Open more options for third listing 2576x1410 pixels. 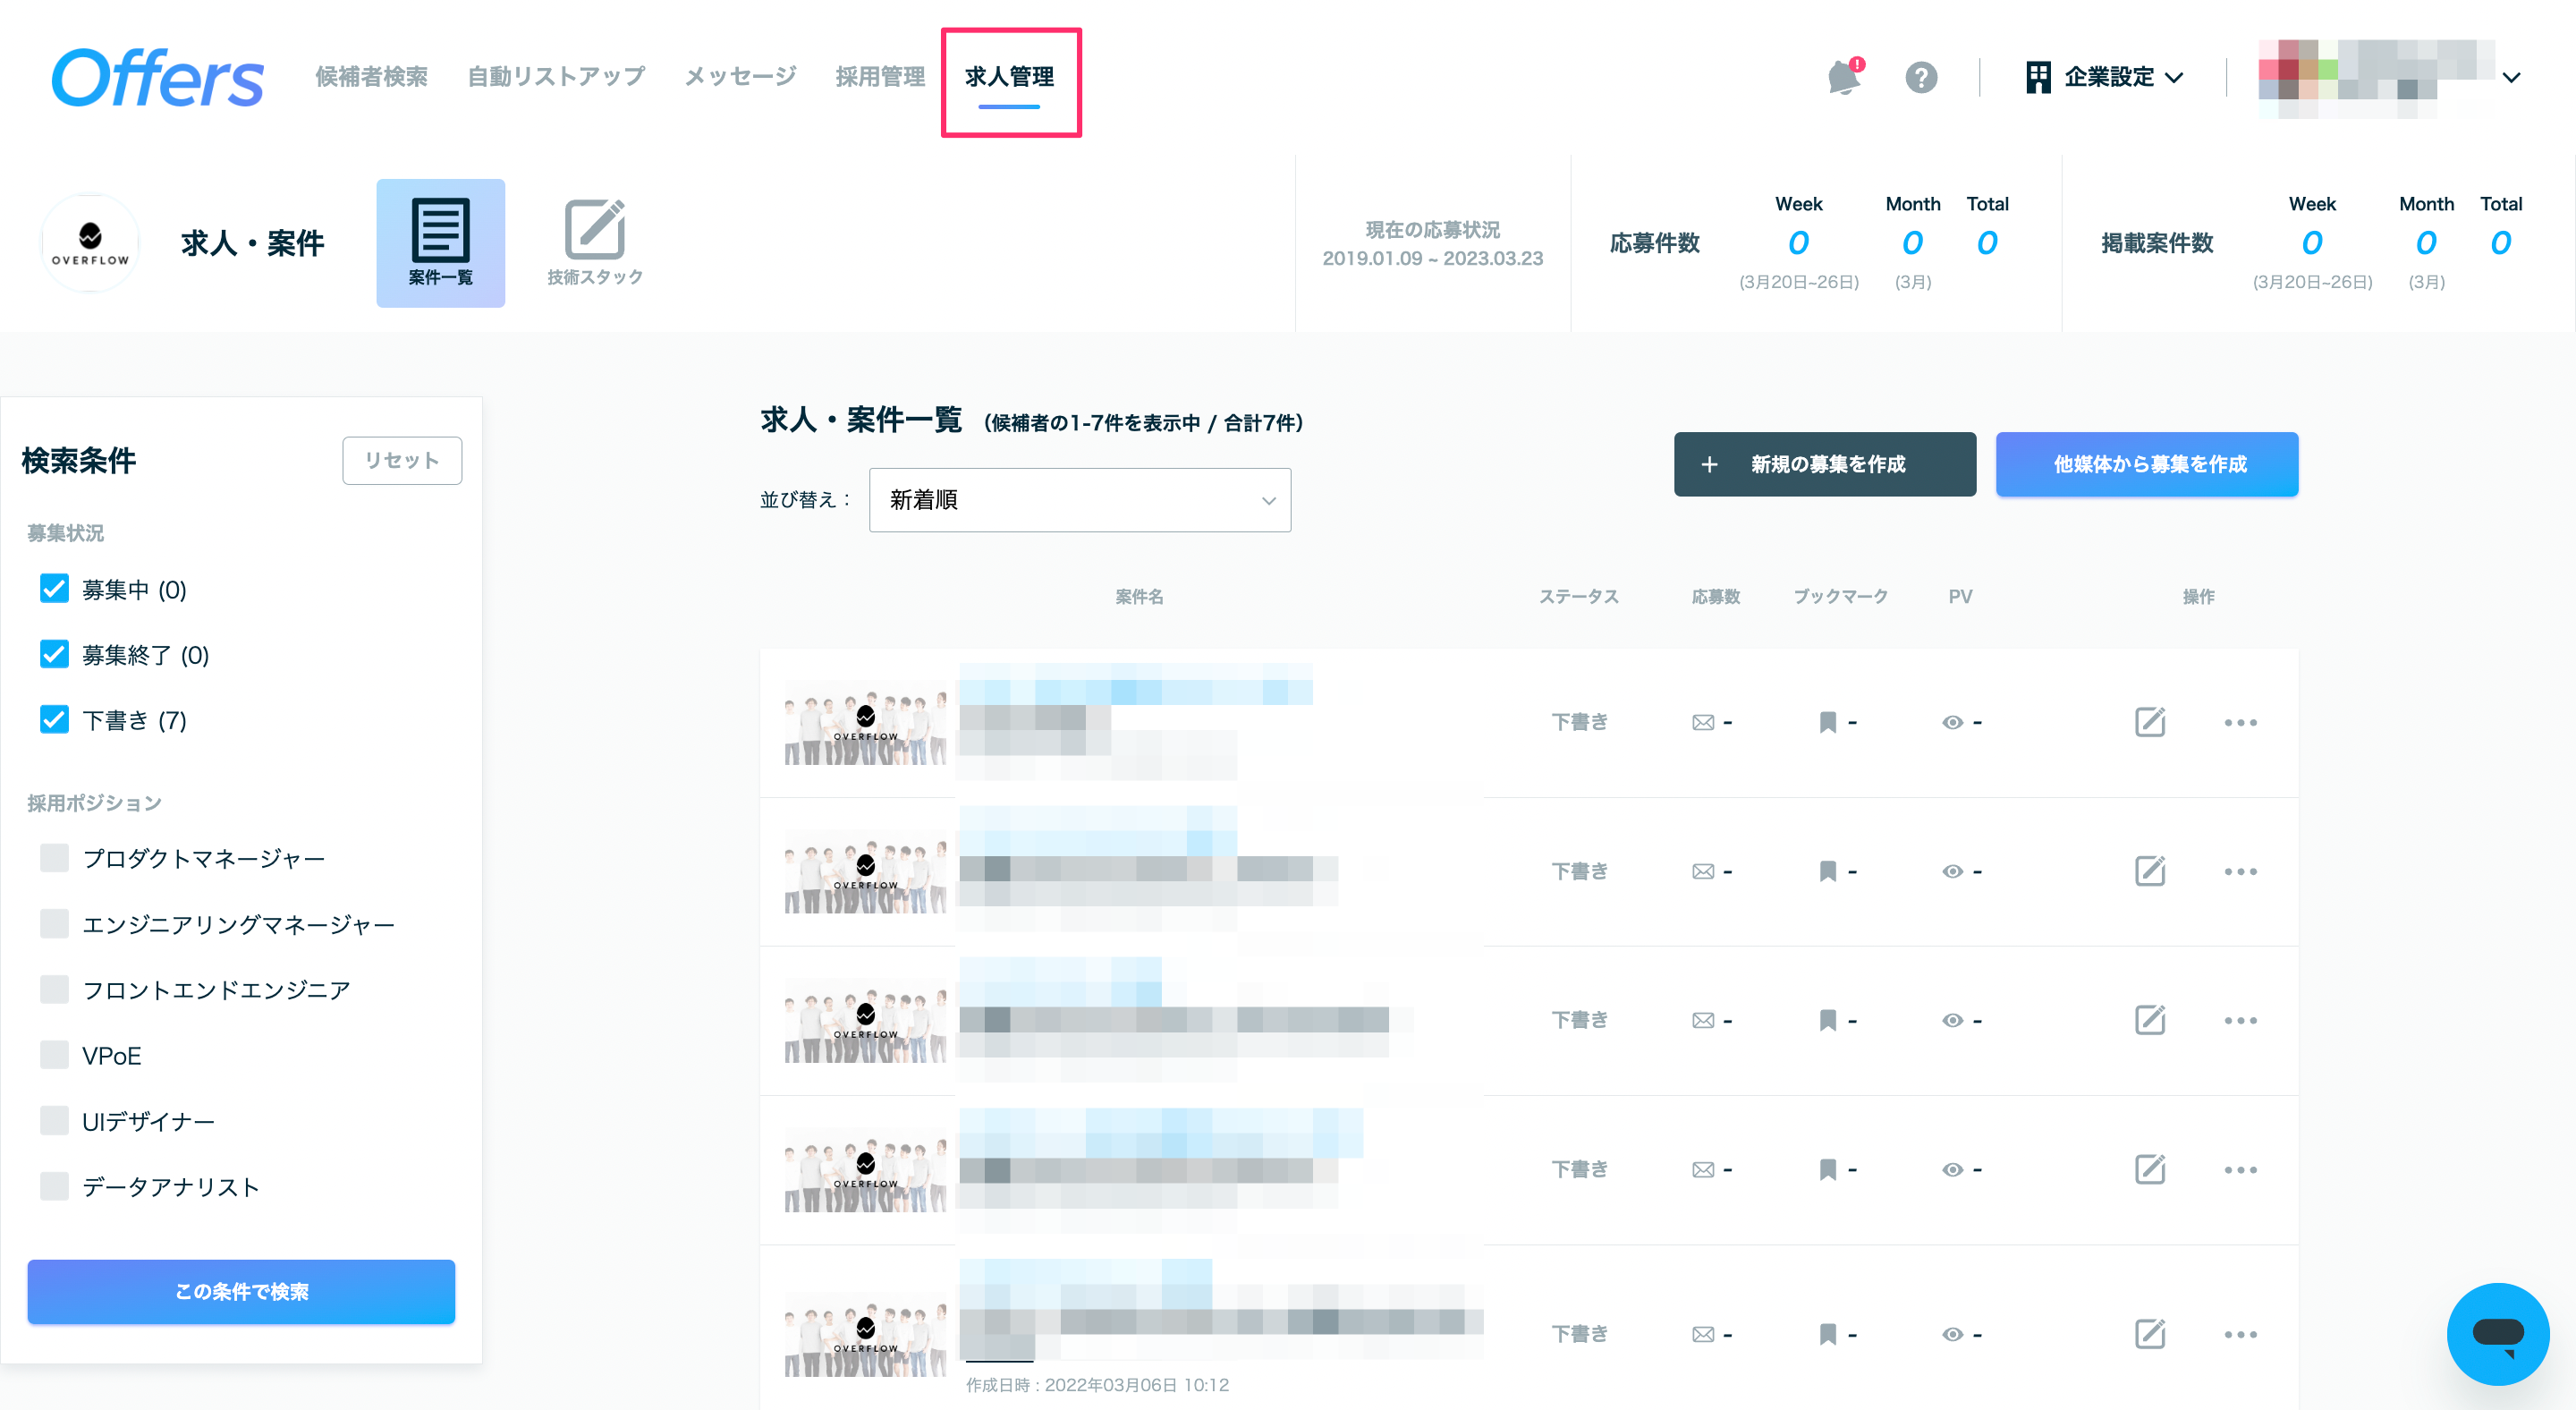click(x=2240, y=1020)
